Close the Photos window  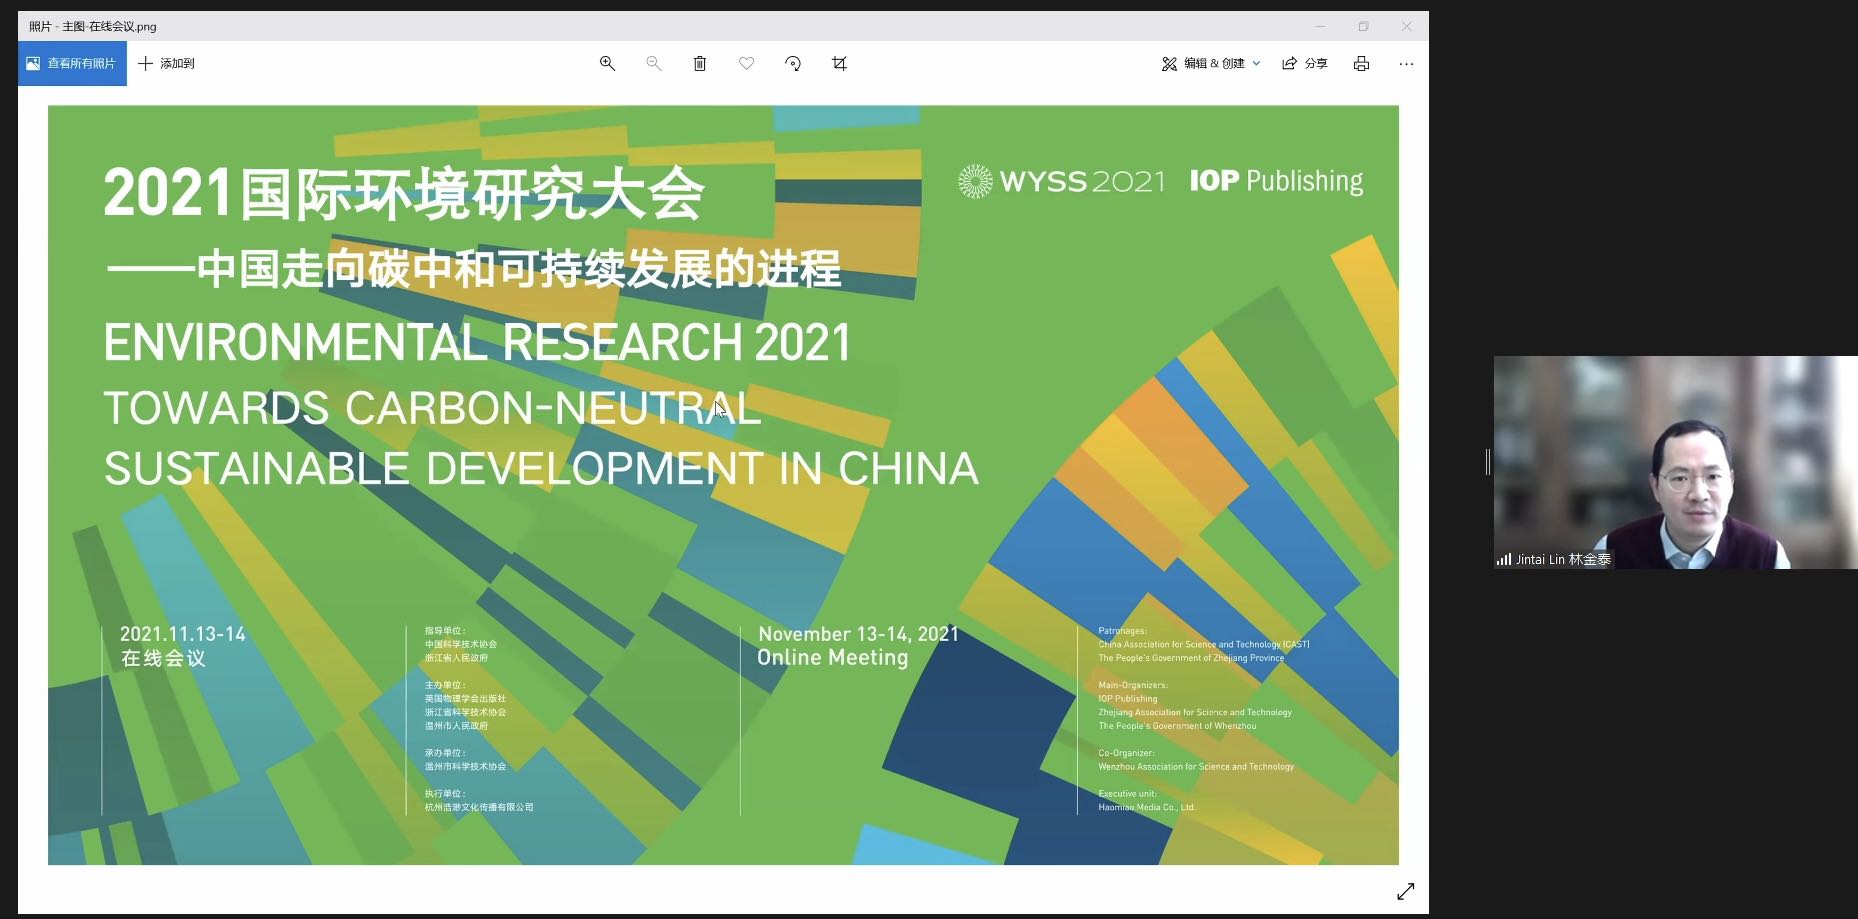pos(1406,27)
